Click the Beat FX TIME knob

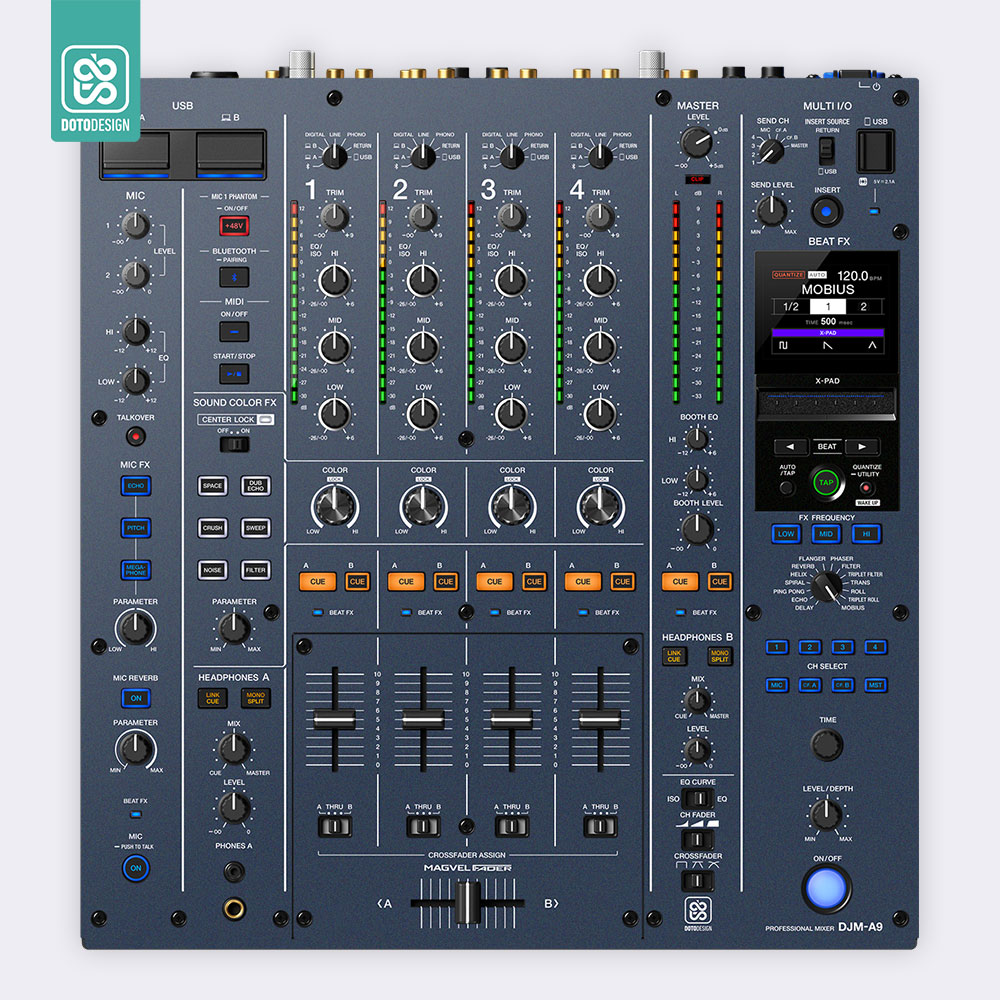click(x=827, y=744)
